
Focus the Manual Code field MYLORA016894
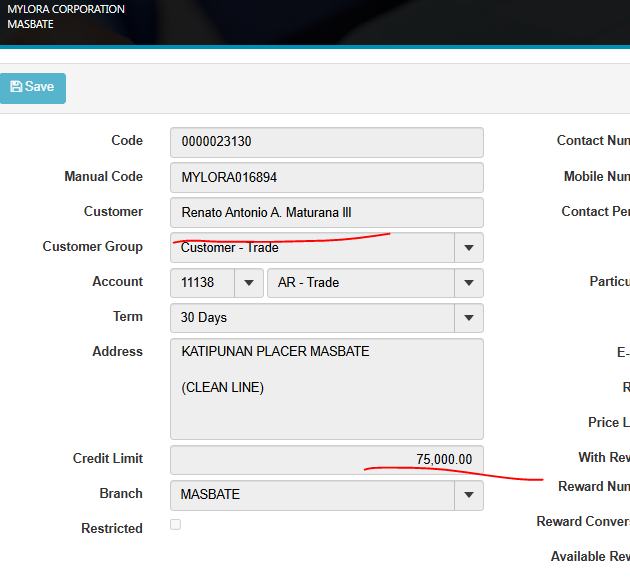point(326,177)
